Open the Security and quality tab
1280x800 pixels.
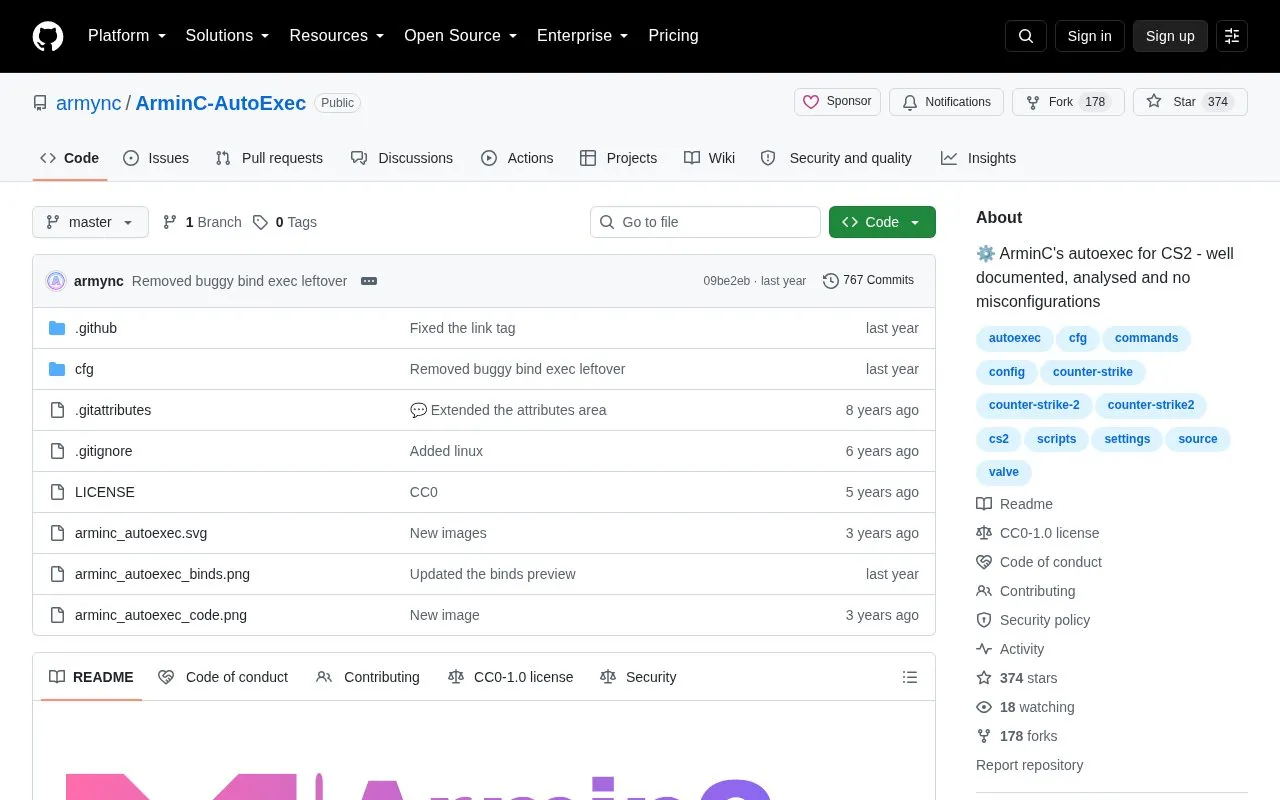836,158
